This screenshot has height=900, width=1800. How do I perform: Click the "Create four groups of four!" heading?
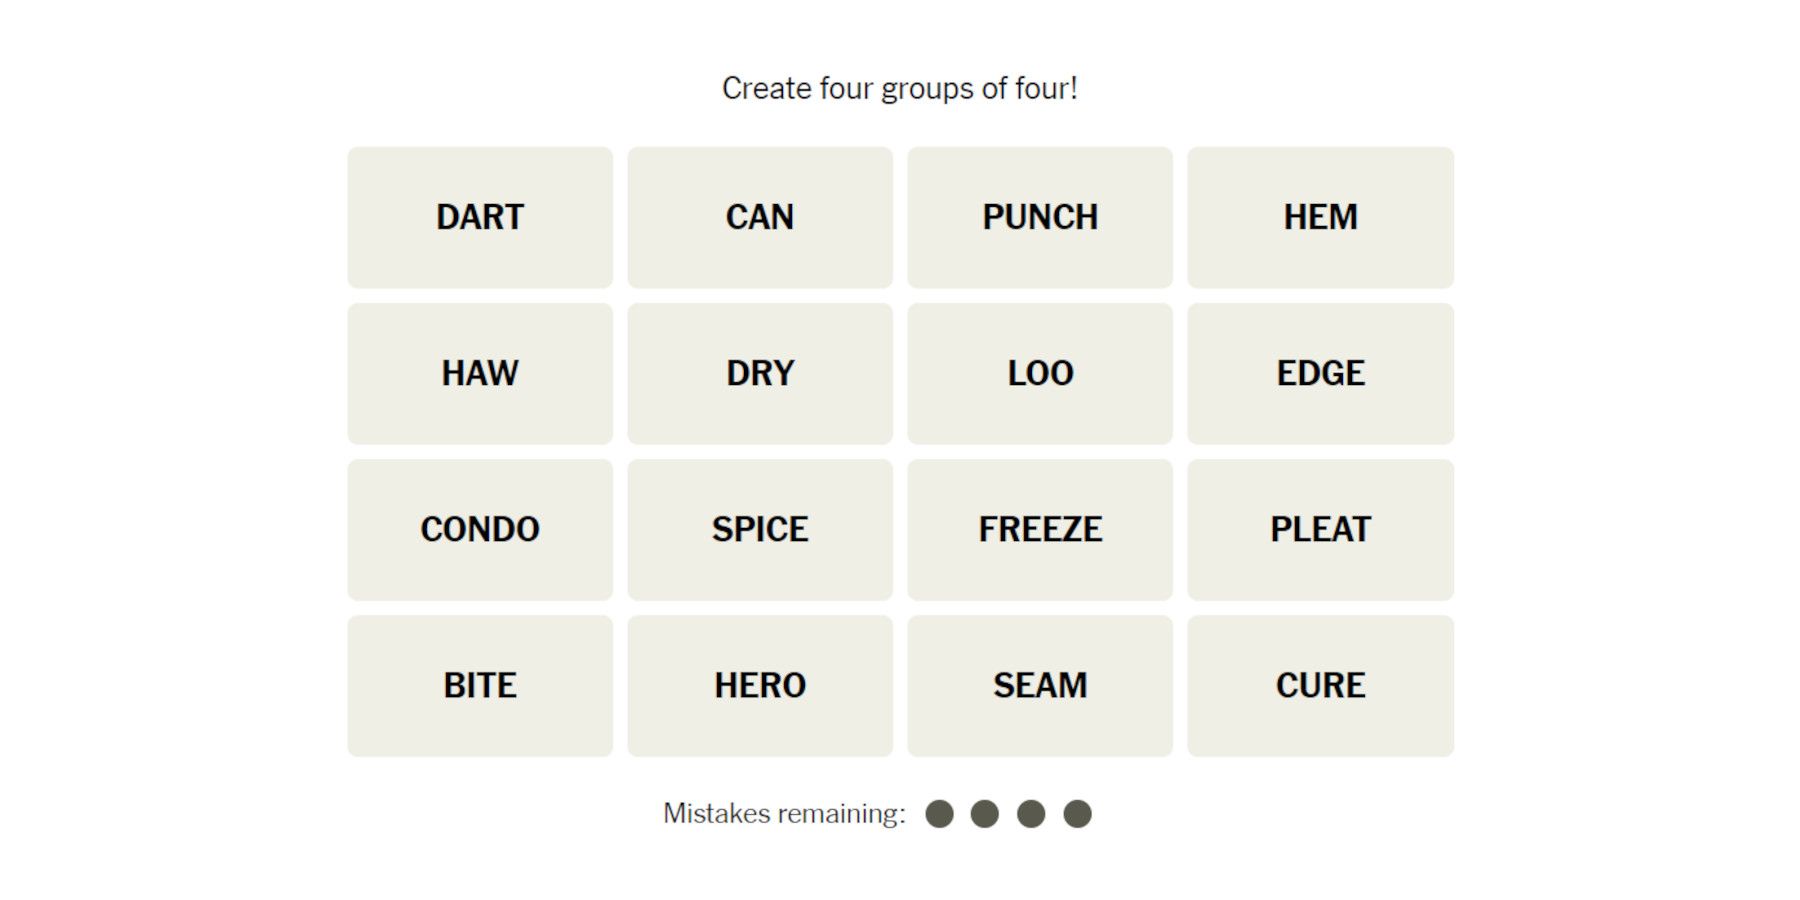pos(900,89)
